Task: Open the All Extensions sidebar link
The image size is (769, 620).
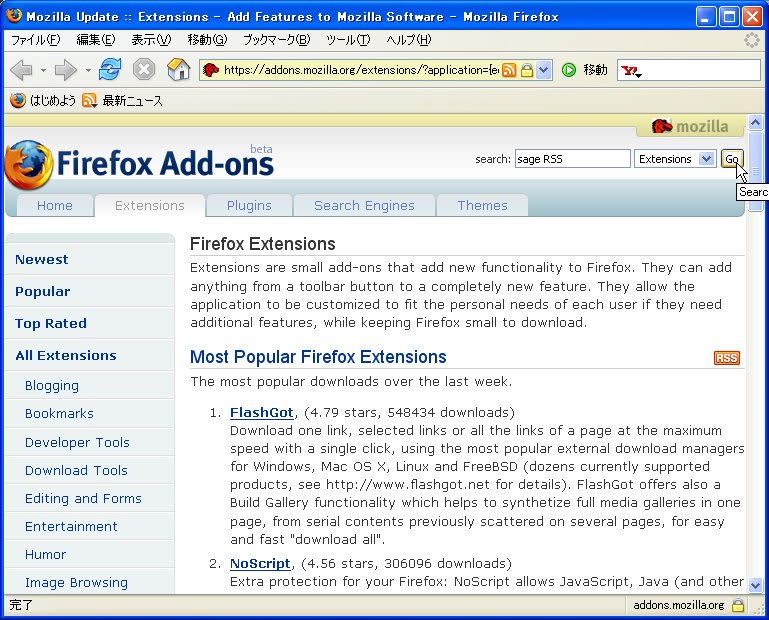Action: tap(66, 355)
